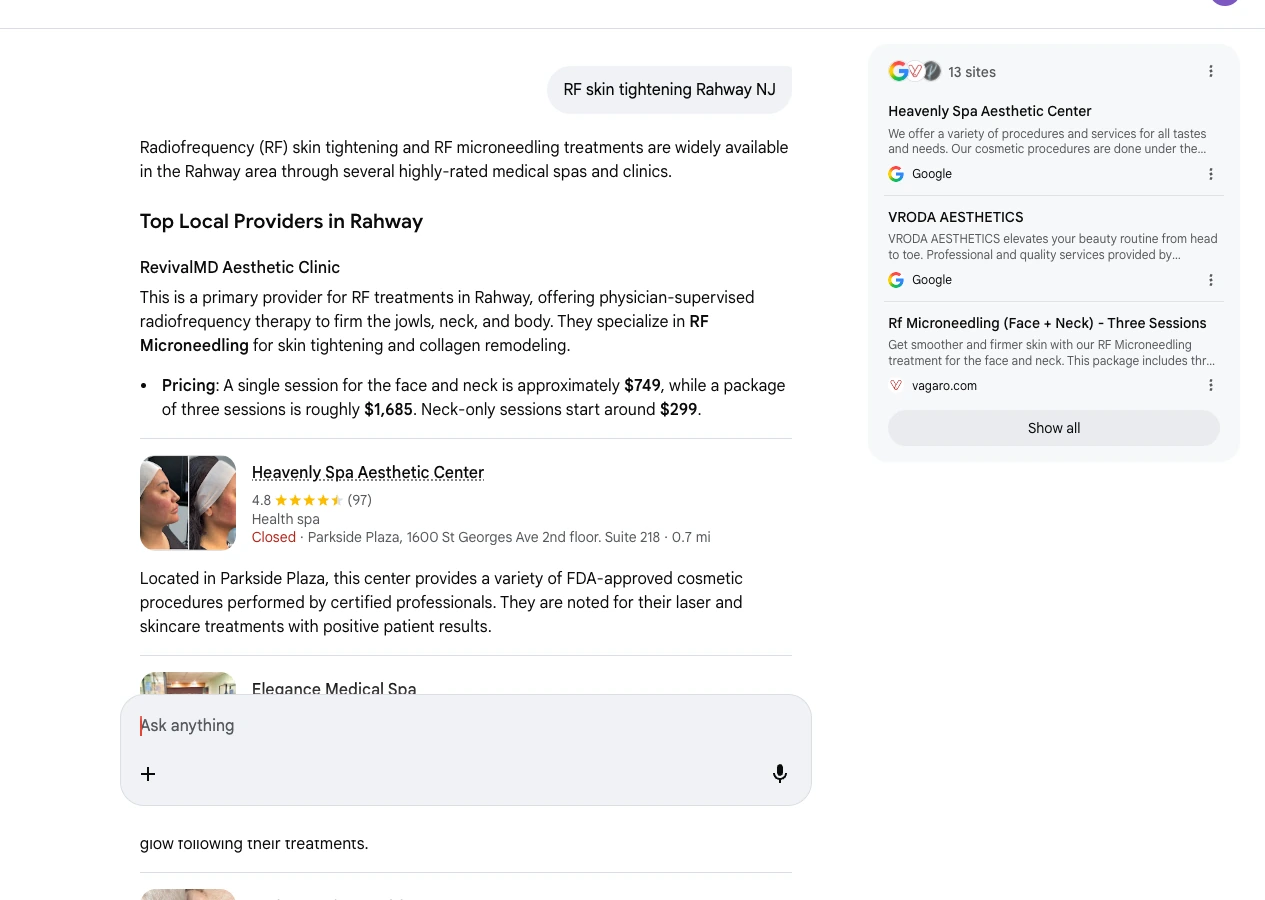Open the VRODA AESTHETICS source title
Image resolution: width=1265 pixels, height=900 pixels.
956,217
